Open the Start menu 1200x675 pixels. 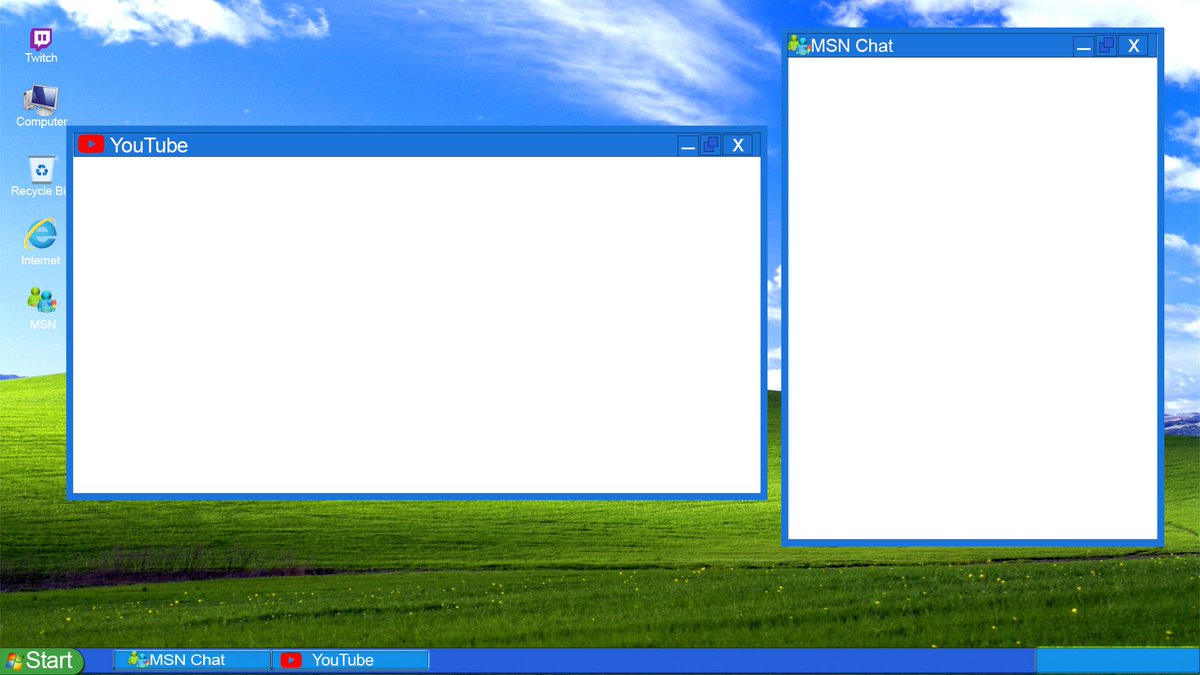click(41, 661)
